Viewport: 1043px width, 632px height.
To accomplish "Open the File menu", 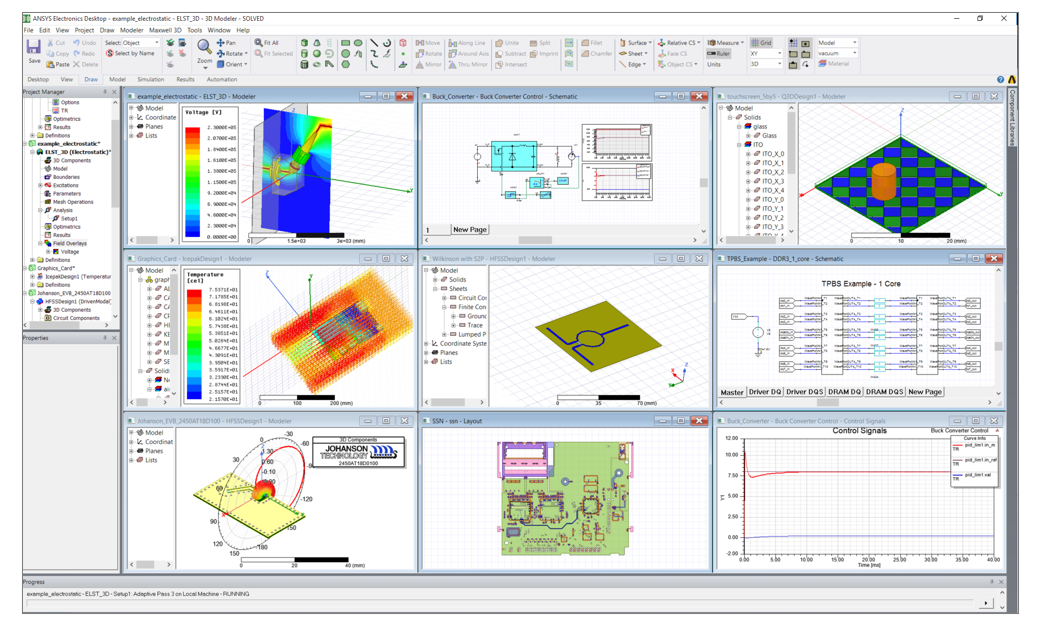I will 29,30.
